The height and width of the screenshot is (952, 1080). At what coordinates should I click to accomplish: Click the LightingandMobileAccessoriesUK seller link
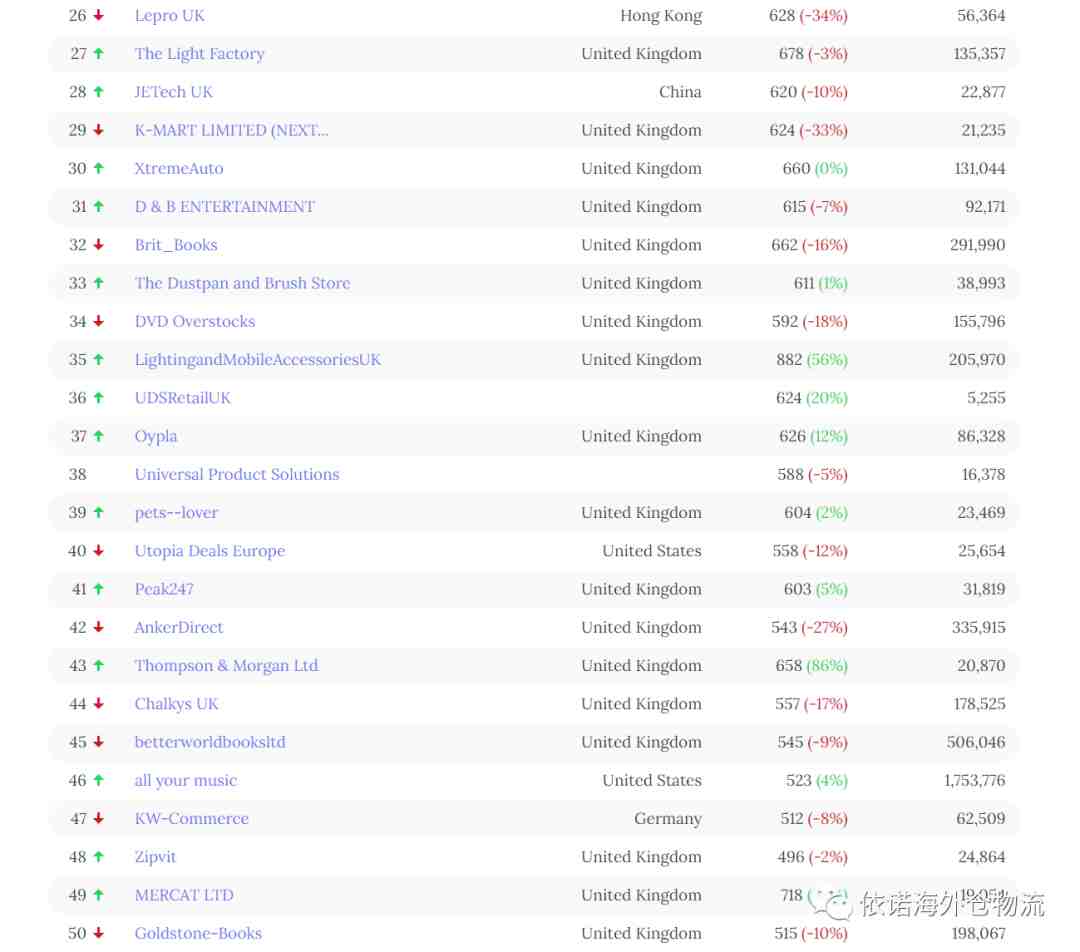pos(258,360)
